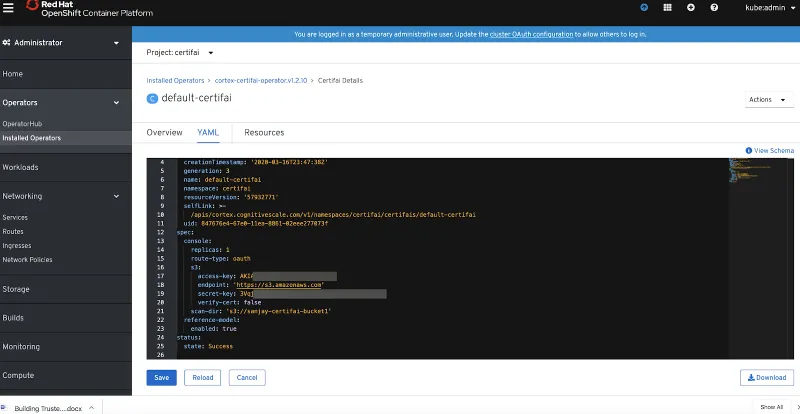The height and width of the screenshot is (414, 800).
Task: Click the View Schema info icon
Action: pos(749,150)
